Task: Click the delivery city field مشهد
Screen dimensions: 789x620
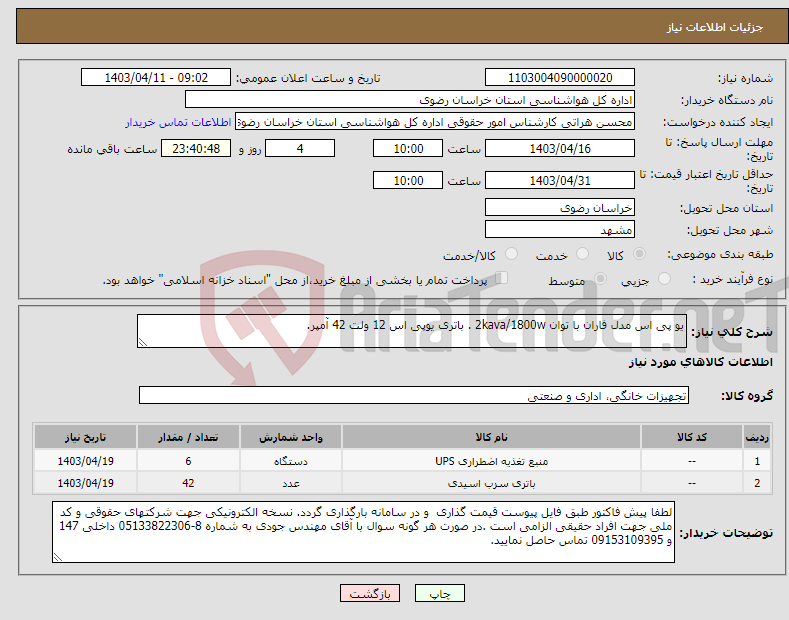Action: point(560,229)
